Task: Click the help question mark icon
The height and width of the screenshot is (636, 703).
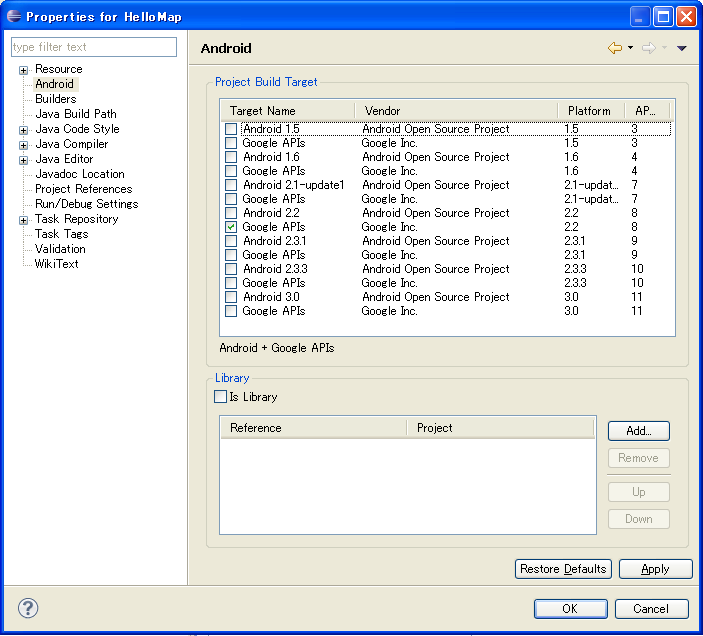Action: [x=28, y=608]
